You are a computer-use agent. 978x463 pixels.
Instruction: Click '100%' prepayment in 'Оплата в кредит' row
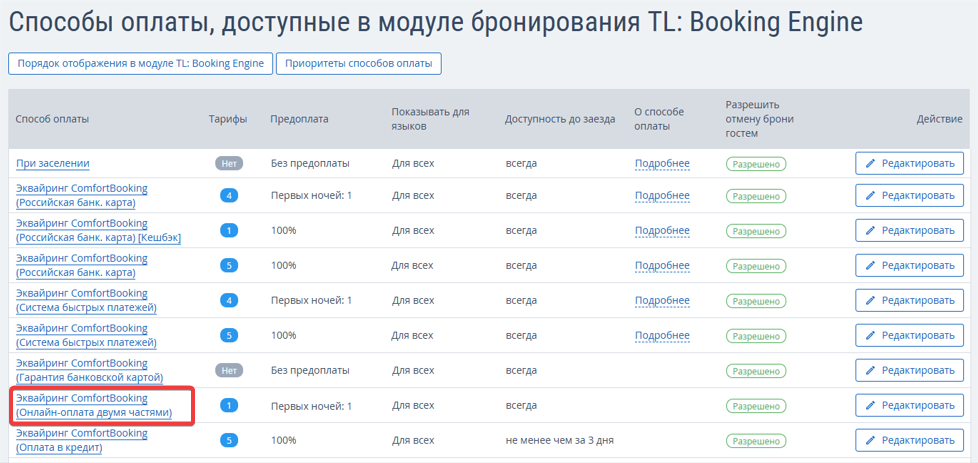tap(283, 441)
